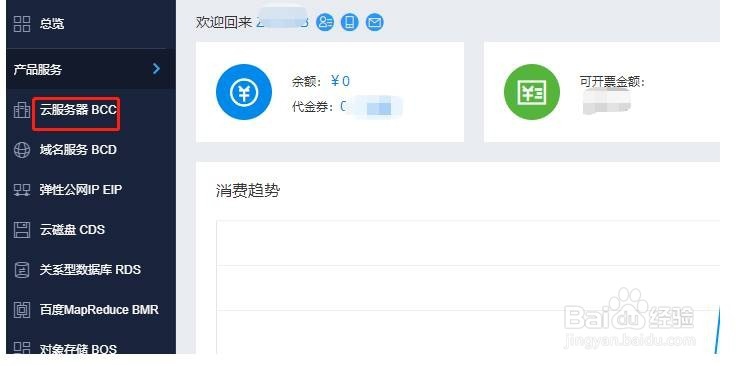736x366 pixels.
Task: Open 域名服务 BCD in the sidebar
Action: 78,150
